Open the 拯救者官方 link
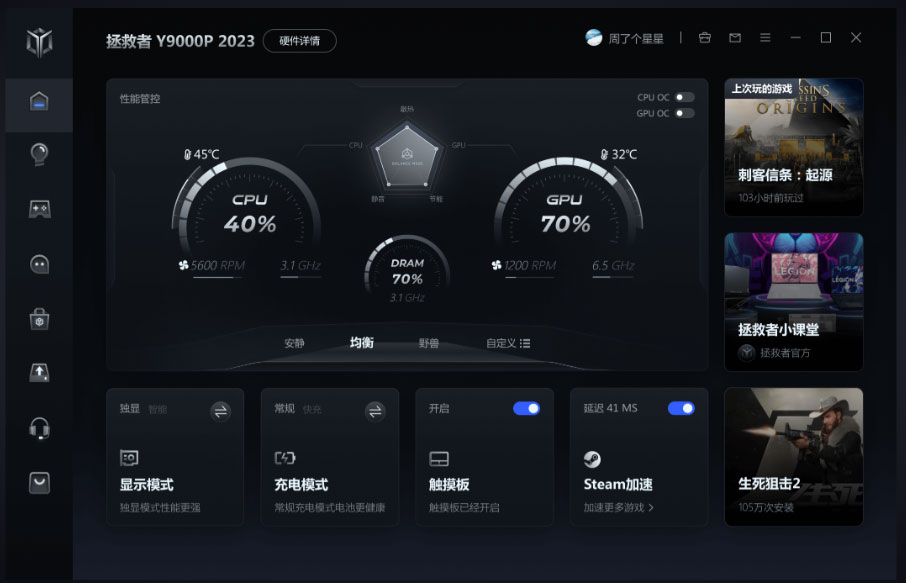Screen dimensions: 906x583 (x=785, y=353)
